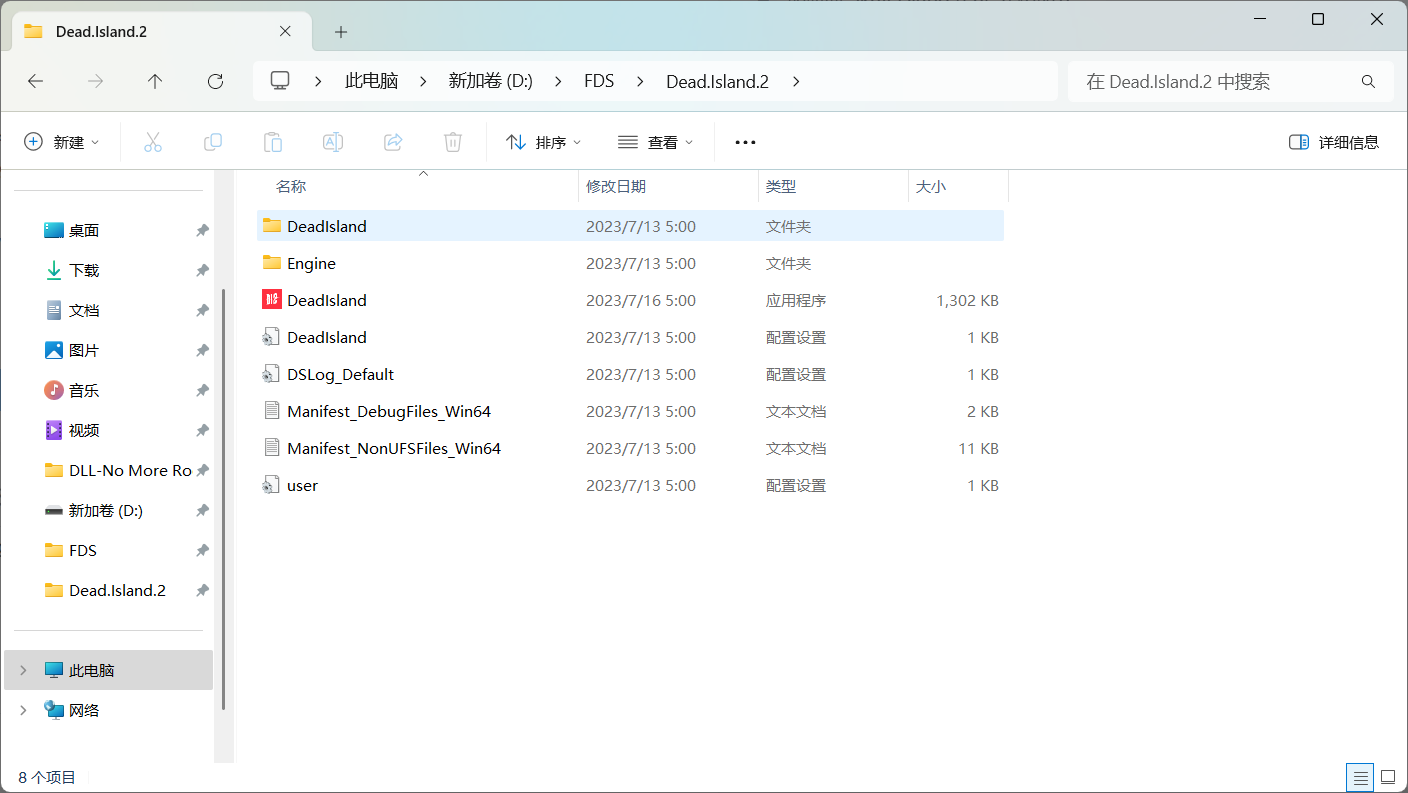Expand 此电脑 in the navigation pane
The height and width of the screenshot is (793, 1408).
pyautogui.click(x=23, y=670)
